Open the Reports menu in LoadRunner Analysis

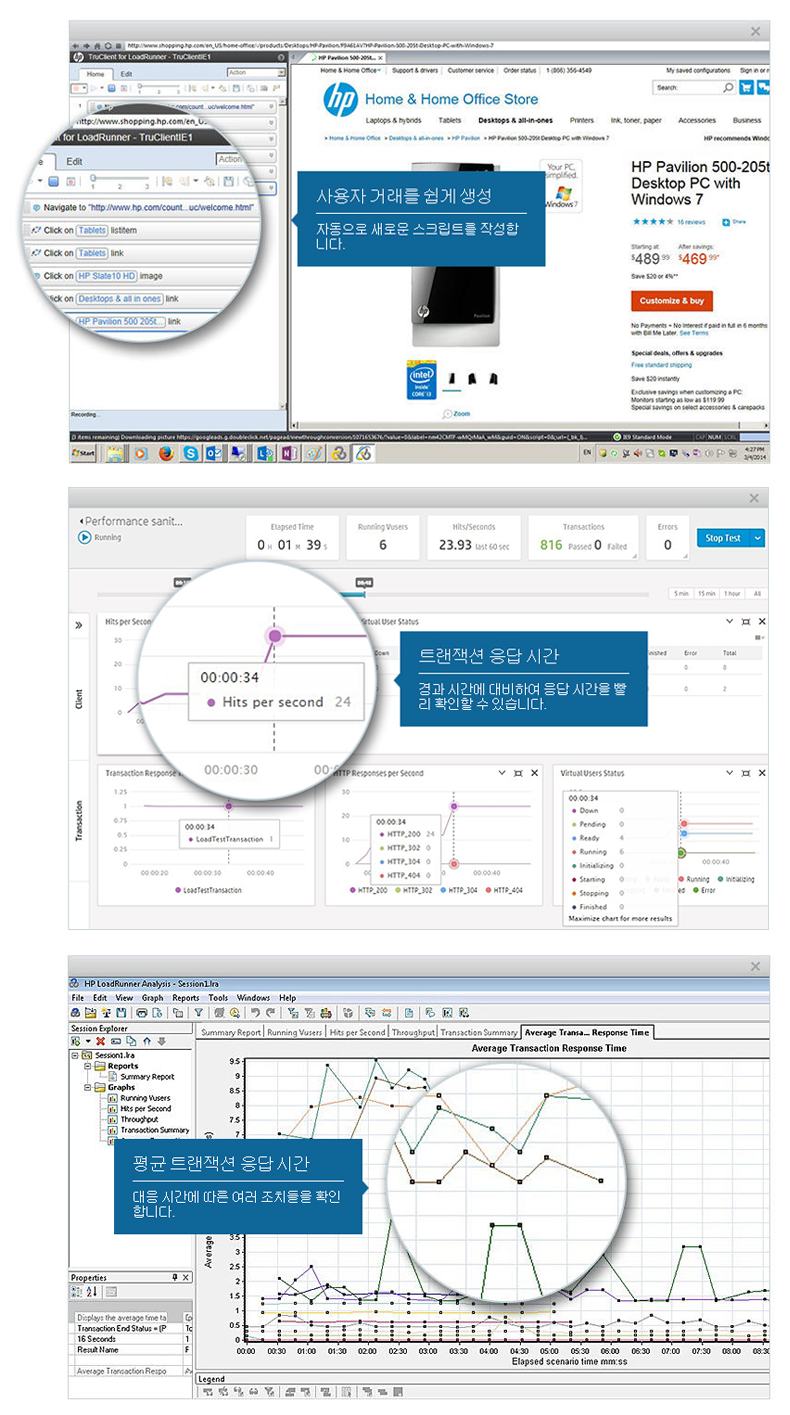[186, 998]
